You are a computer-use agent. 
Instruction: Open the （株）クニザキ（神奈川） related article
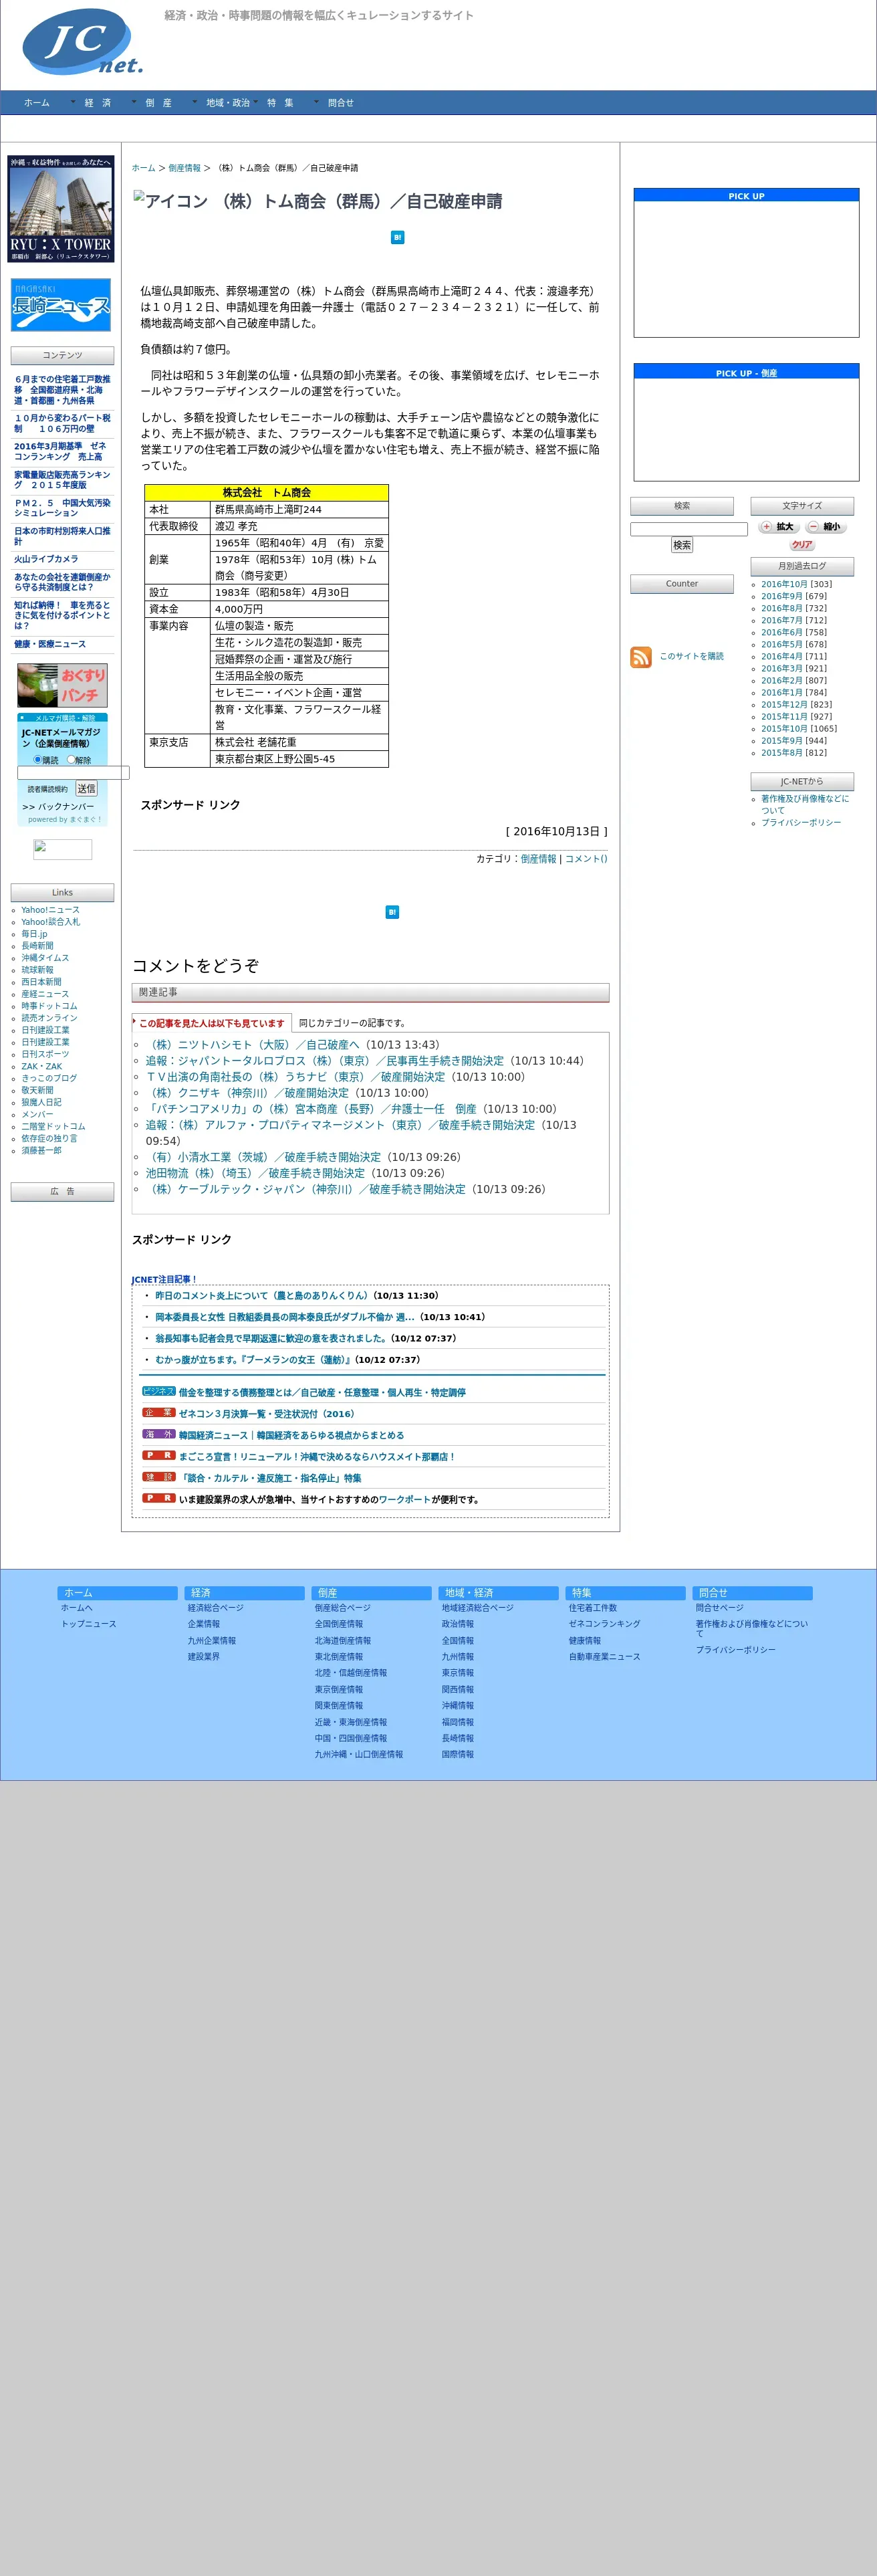point(247,1093)
